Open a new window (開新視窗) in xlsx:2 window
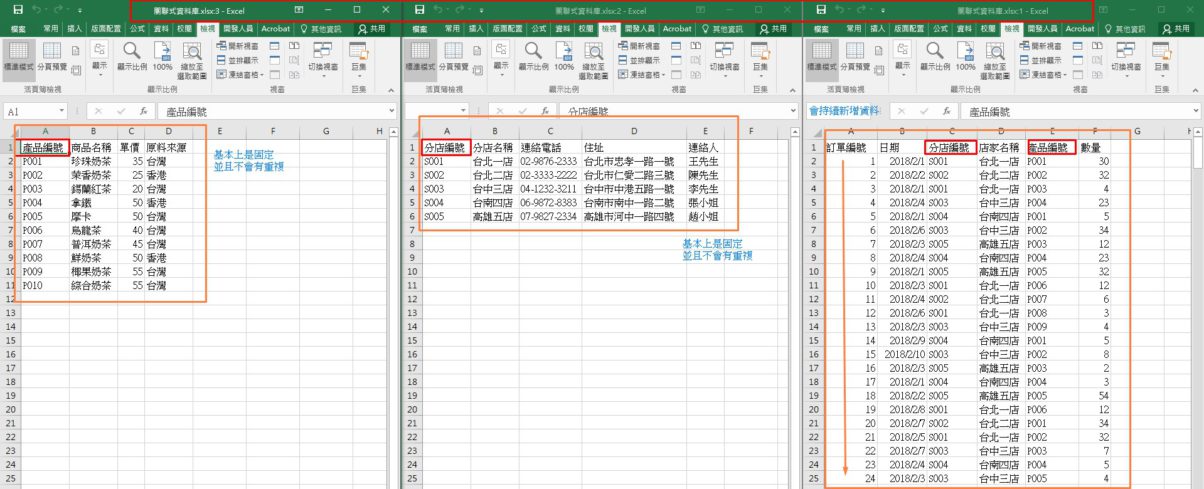The height and width of the screenshot is (489, 1204). [x=641, y=46]
